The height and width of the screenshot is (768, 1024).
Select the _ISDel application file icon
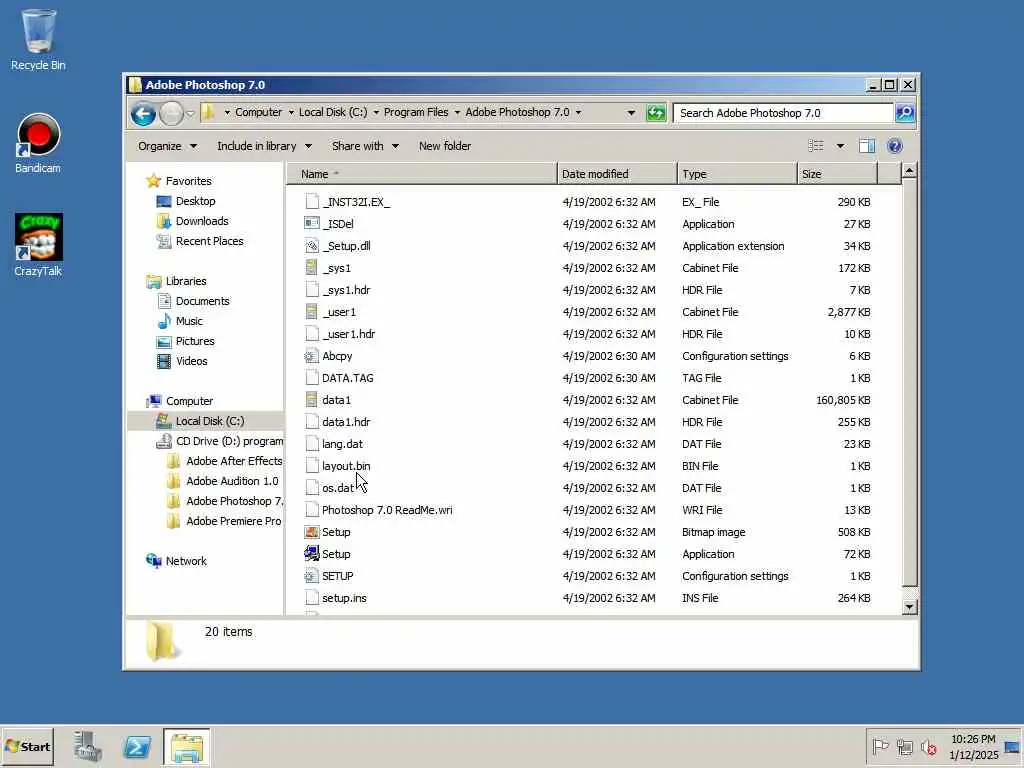point(312,223)
